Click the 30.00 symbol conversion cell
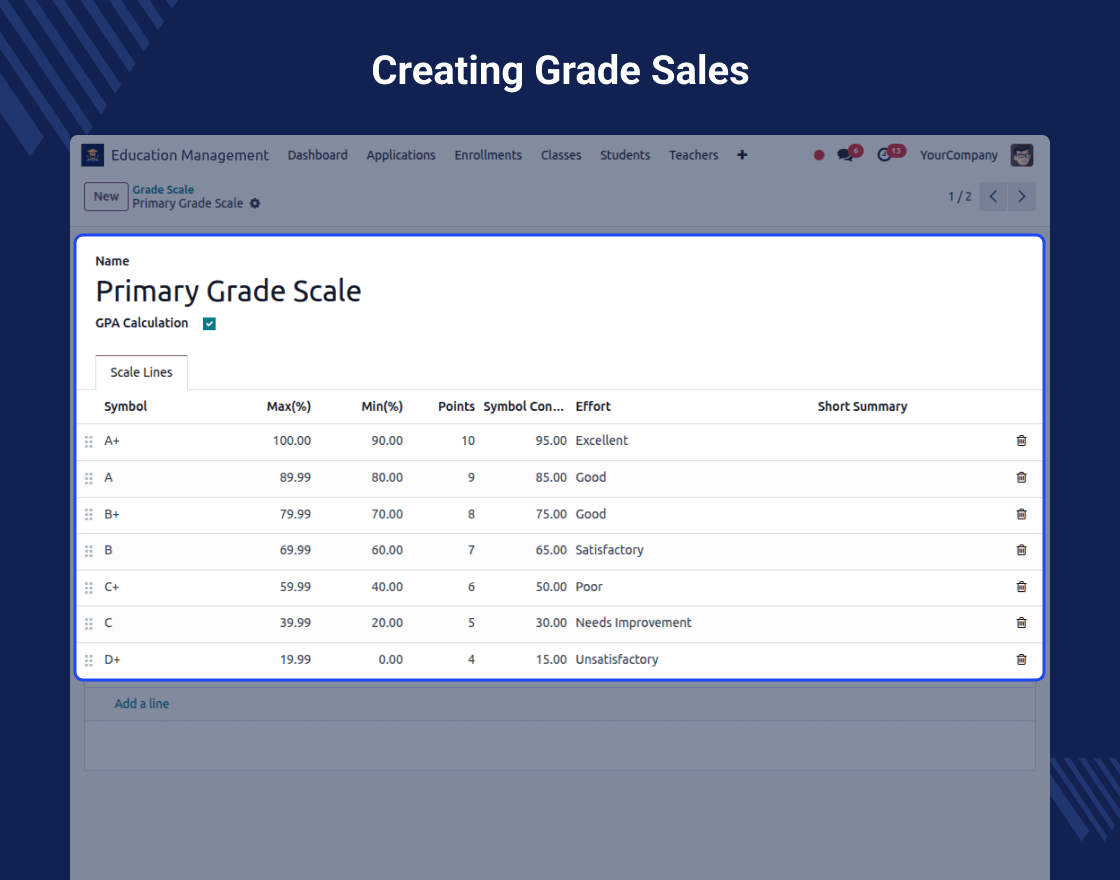This screenshot has height=880, width=1120. 551,623
